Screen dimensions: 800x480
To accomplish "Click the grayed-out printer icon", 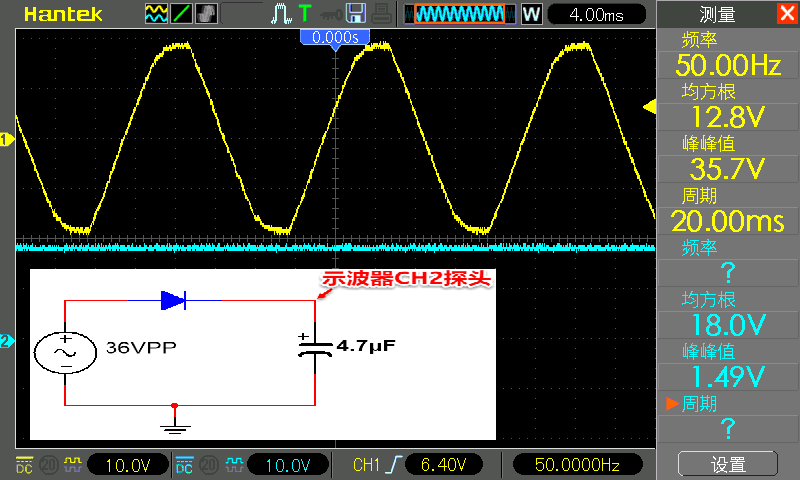I will pos(381,14).
